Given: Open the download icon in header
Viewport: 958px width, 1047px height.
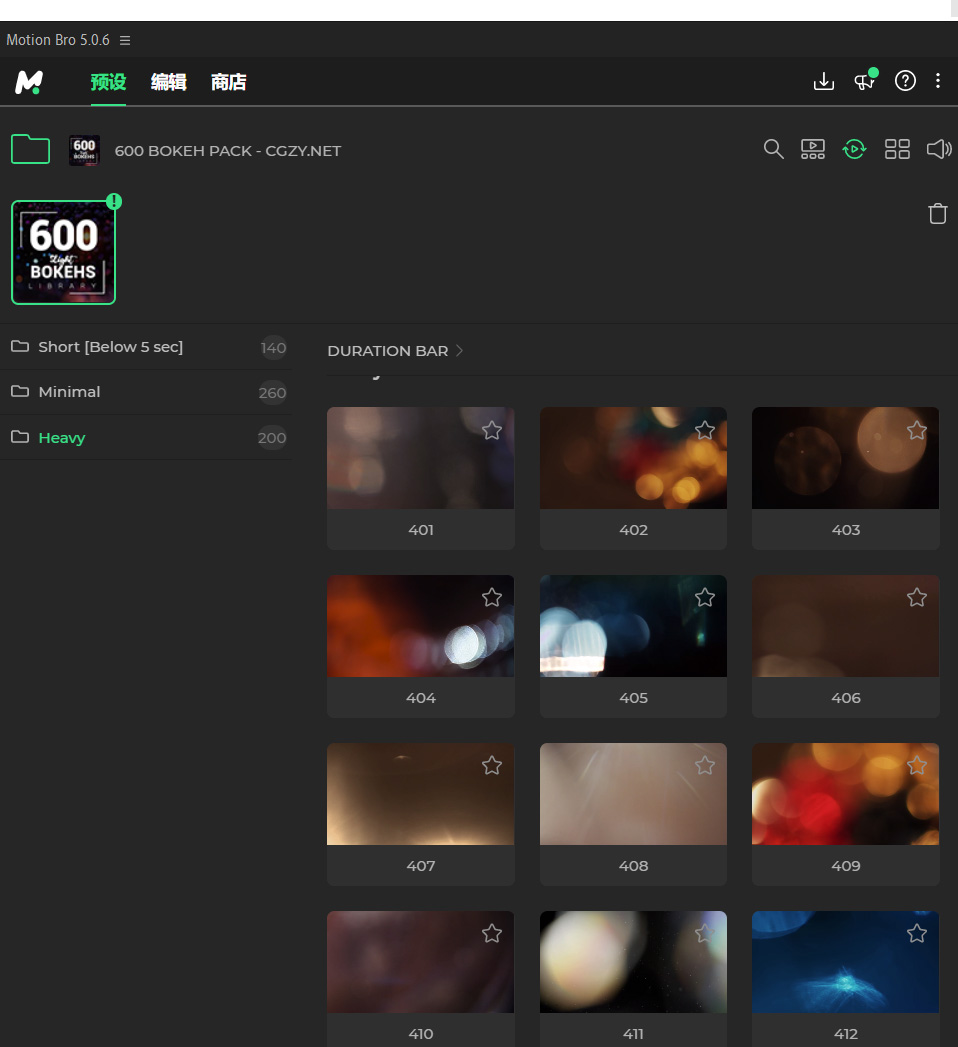Looking at the screenshot, I should tap(823, 81).
